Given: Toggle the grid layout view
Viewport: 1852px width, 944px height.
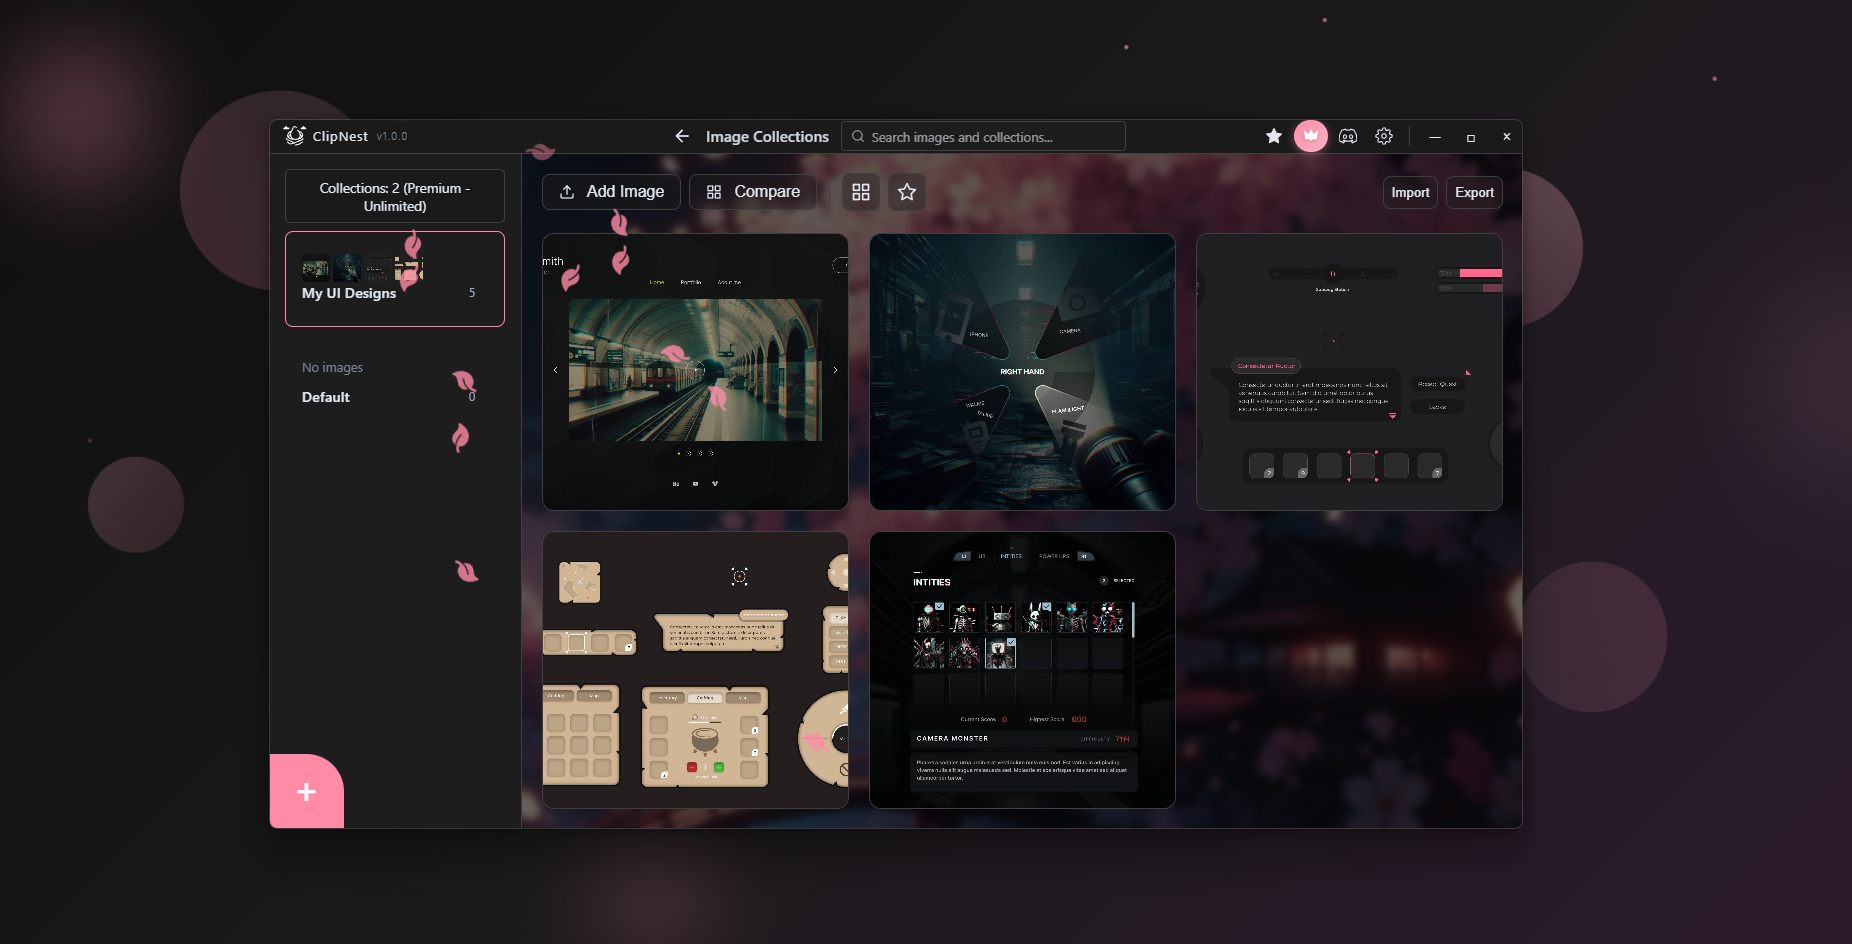Looking at the screenshot, I should point(860,192).
